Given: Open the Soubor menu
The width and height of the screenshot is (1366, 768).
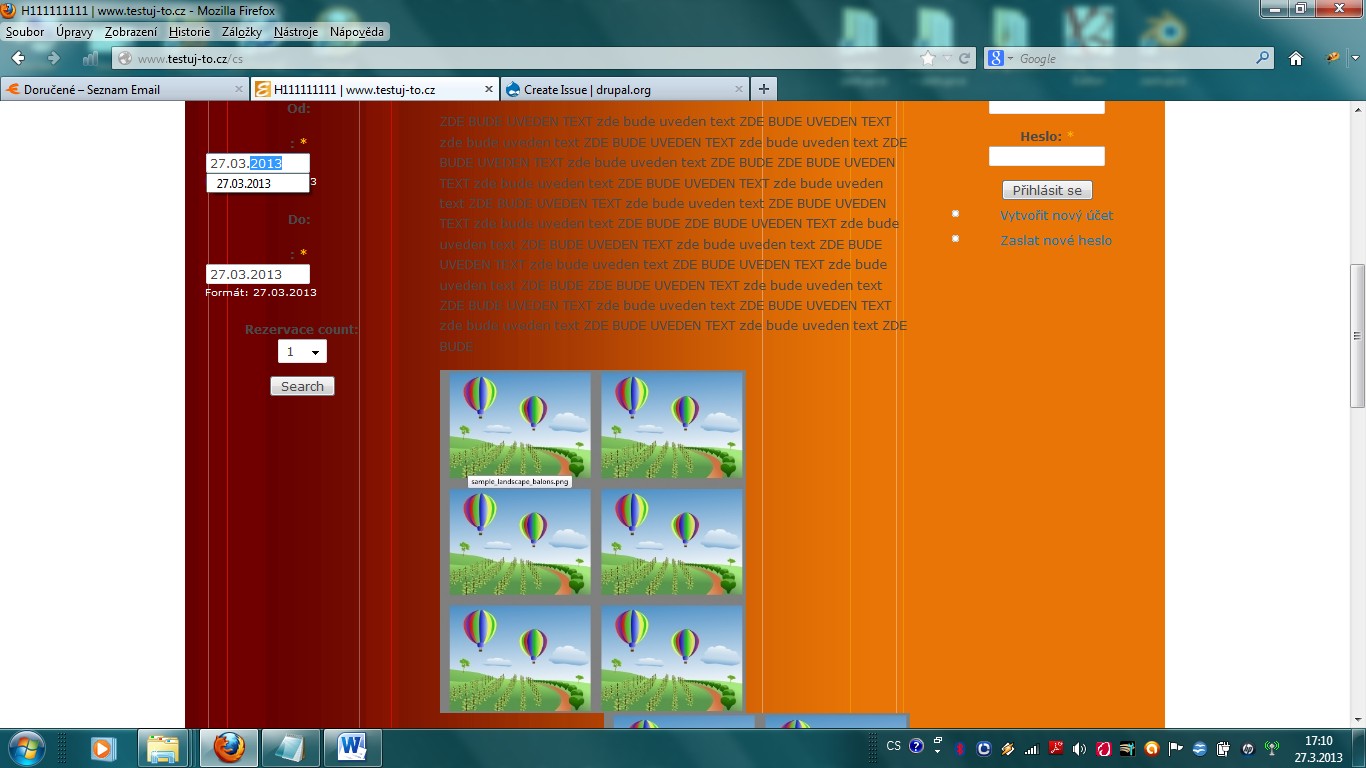Looking at the screenshot, I should pyautogui.click(x=25, y=32).
